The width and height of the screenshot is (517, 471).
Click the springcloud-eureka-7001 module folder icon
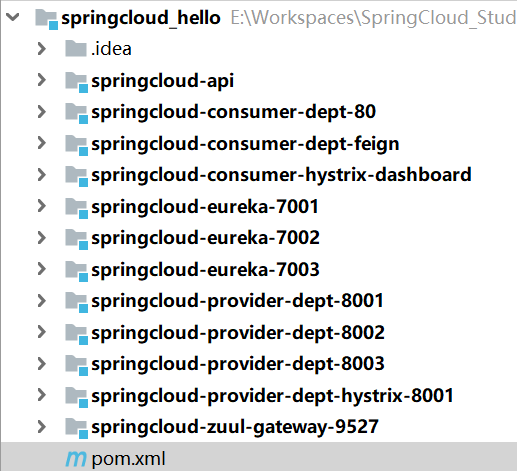[x=77, y=208]
